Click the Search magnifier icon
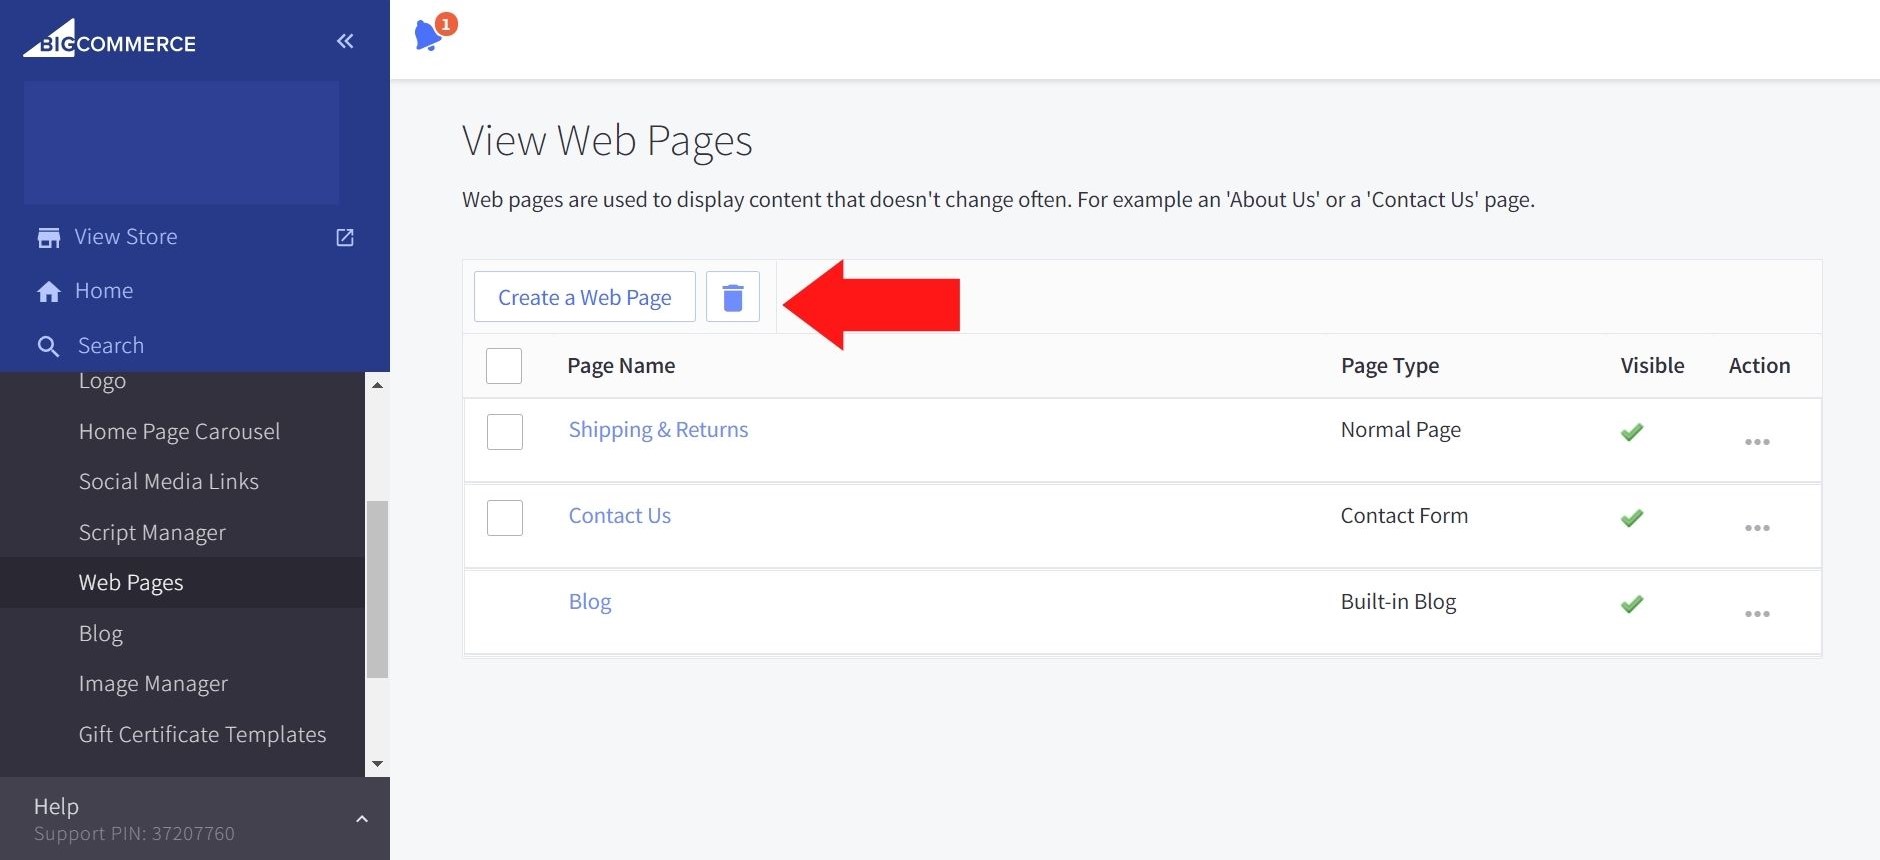Screen dimensions: 1880x860 coord(48,346)
